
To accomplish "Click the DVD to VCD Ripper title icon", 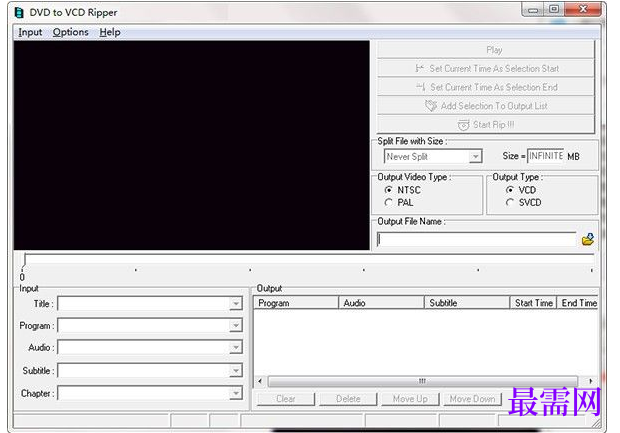I will [x=19, y=13].
